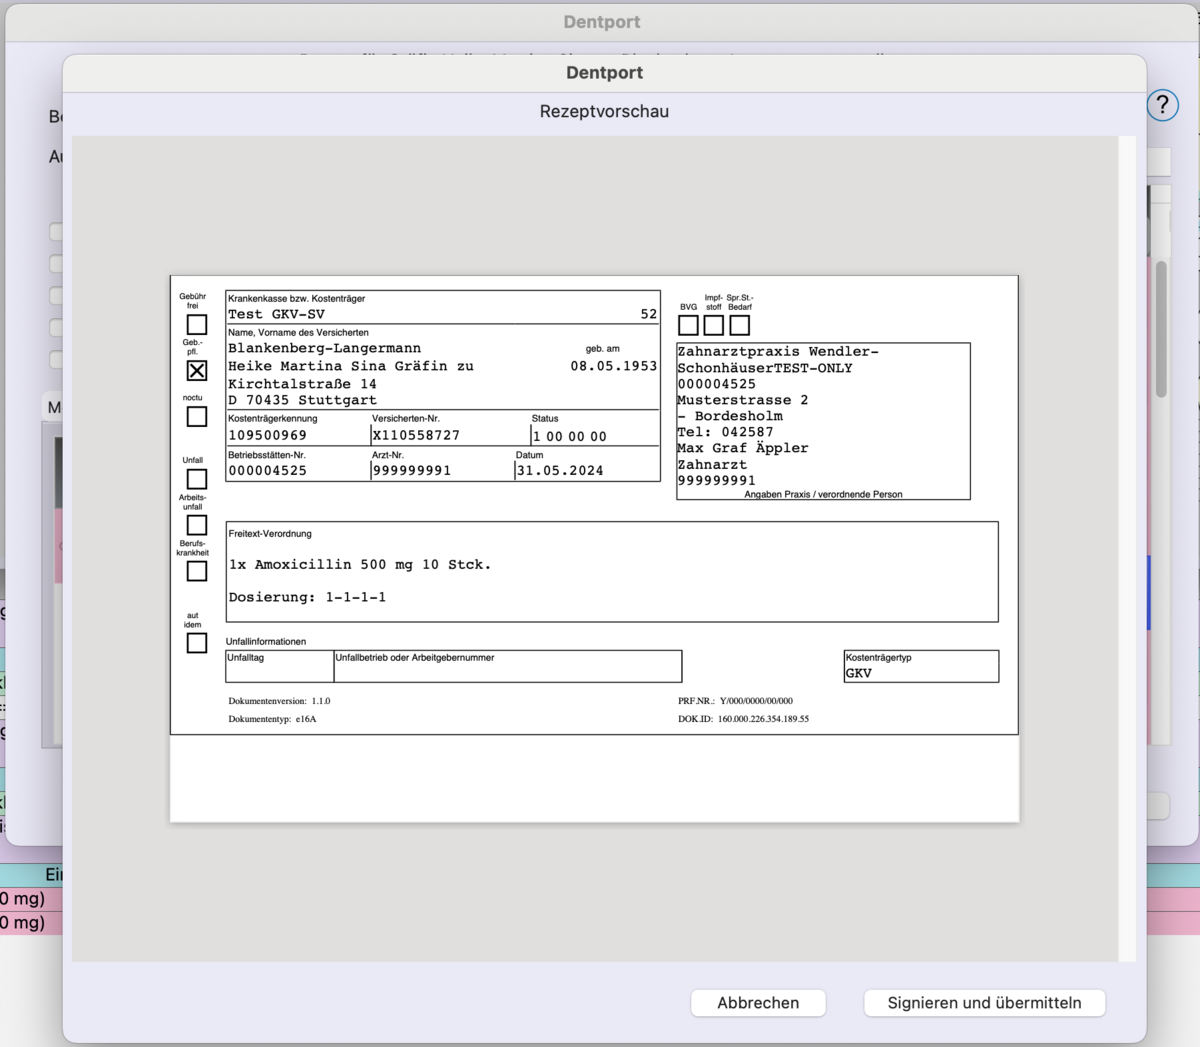The height and width of the screenshot is (1047, 1200).
Task: Click "Dokumentenversion: 1.1.0"
Action: coord(279,701)
